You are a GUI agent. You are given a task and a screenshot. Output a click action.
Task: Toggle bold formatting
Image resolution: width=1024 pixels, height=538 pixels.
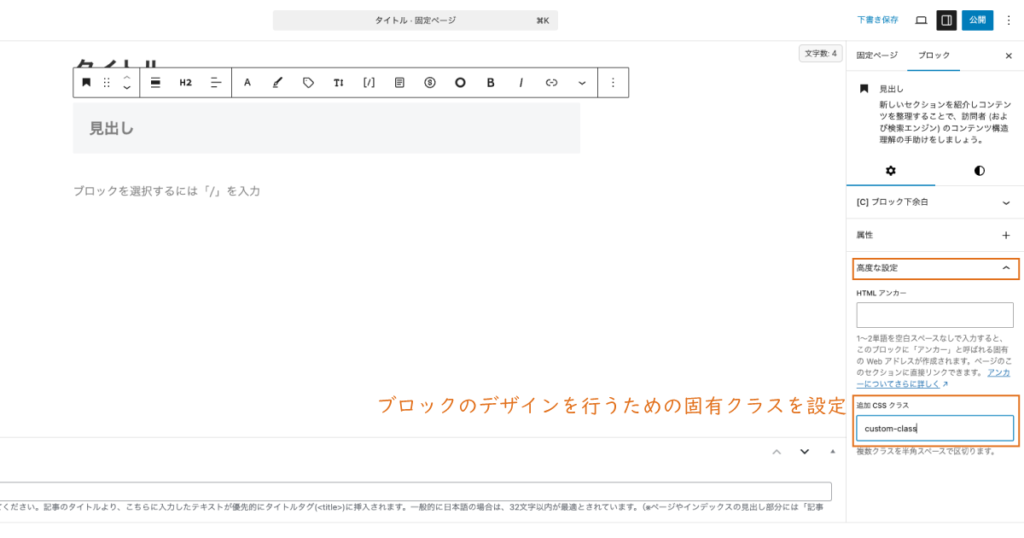(490, 82)
